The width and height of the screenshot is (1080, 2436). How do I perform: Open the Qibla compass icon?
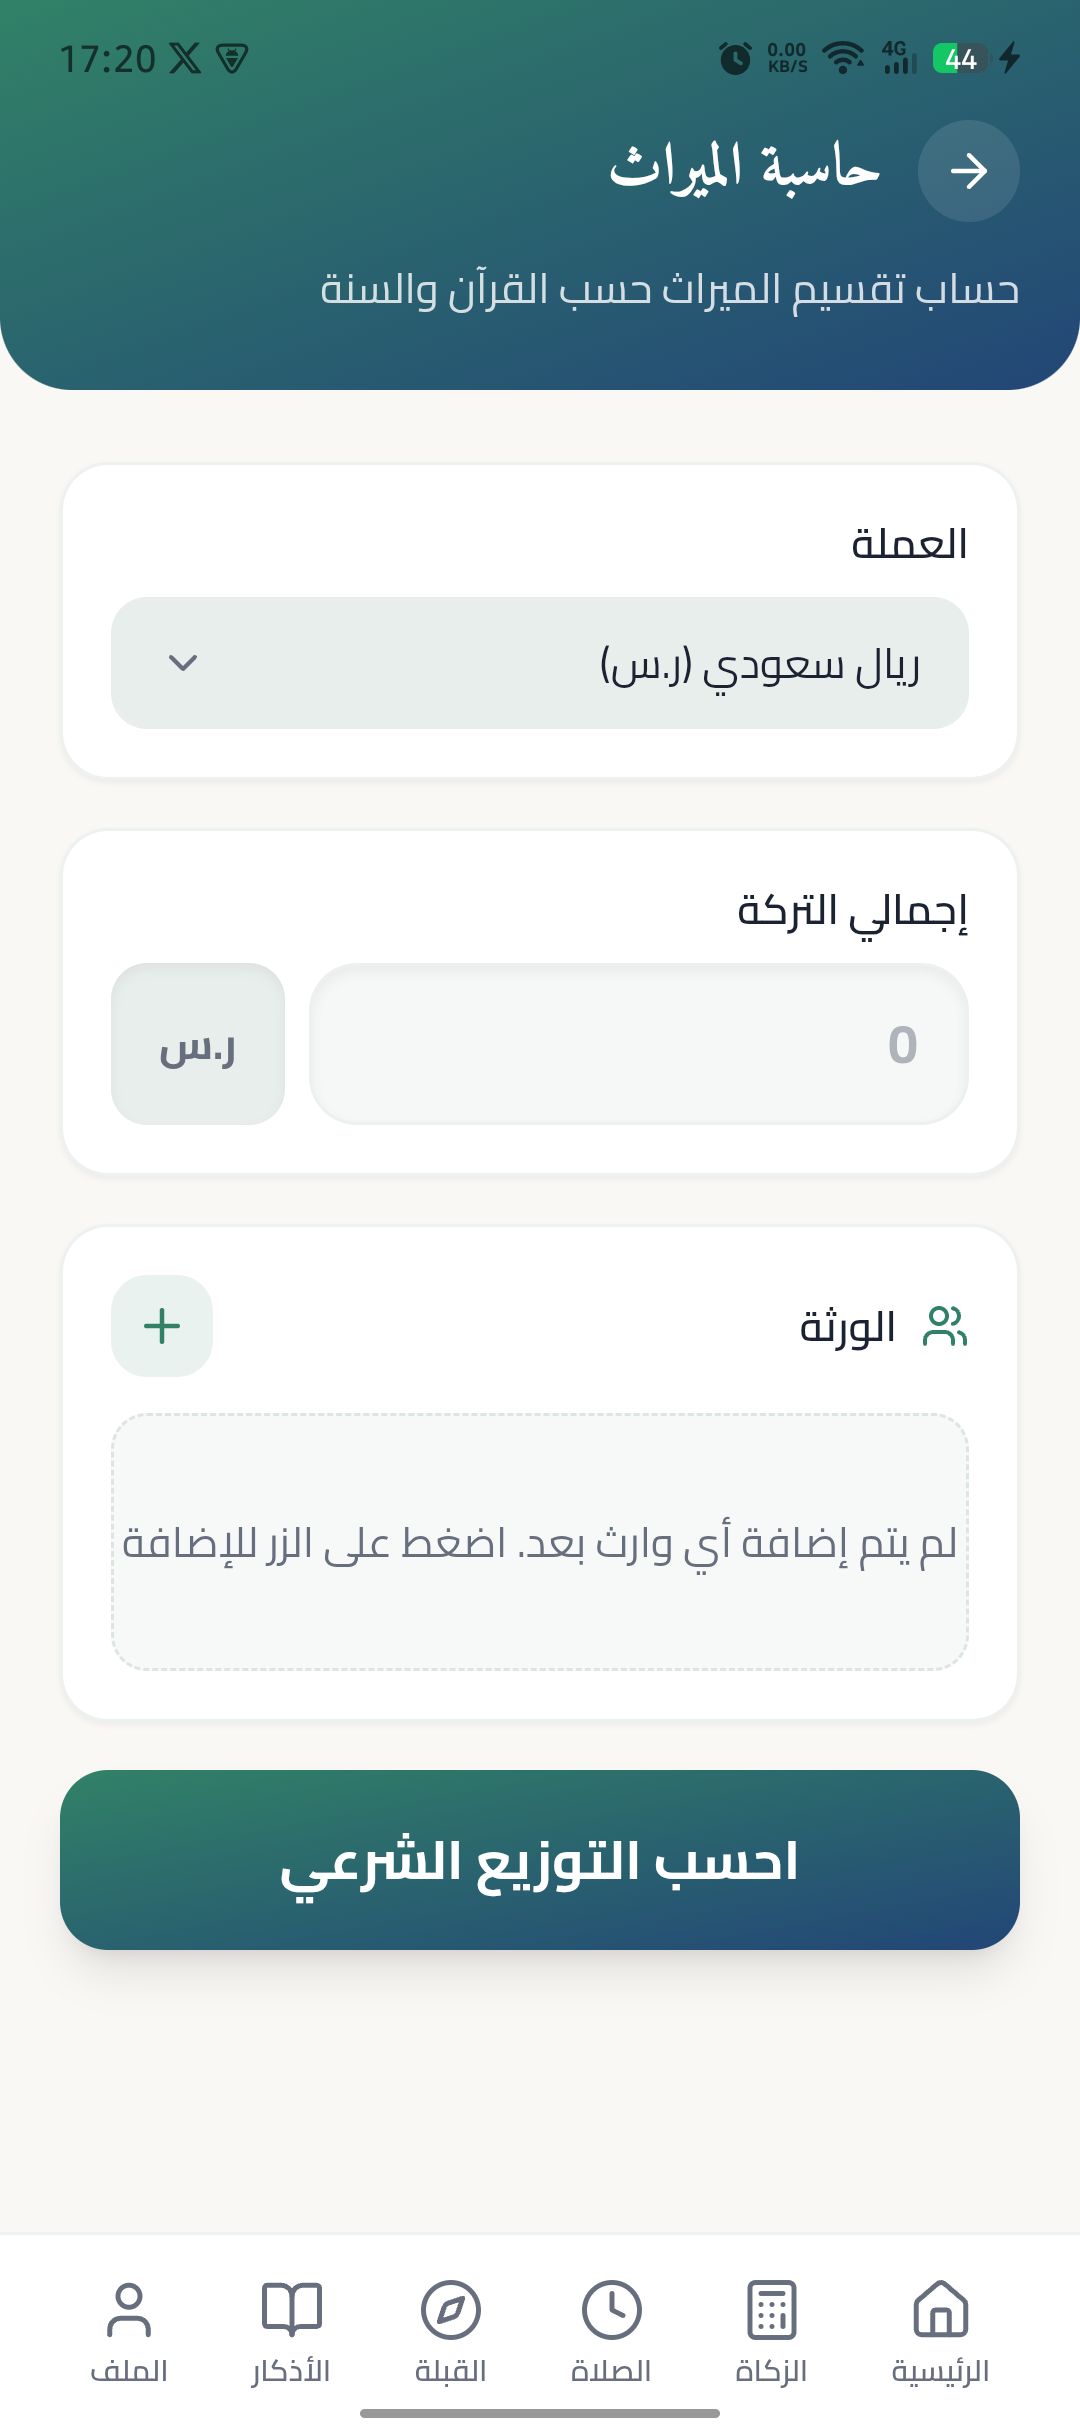451,2310
